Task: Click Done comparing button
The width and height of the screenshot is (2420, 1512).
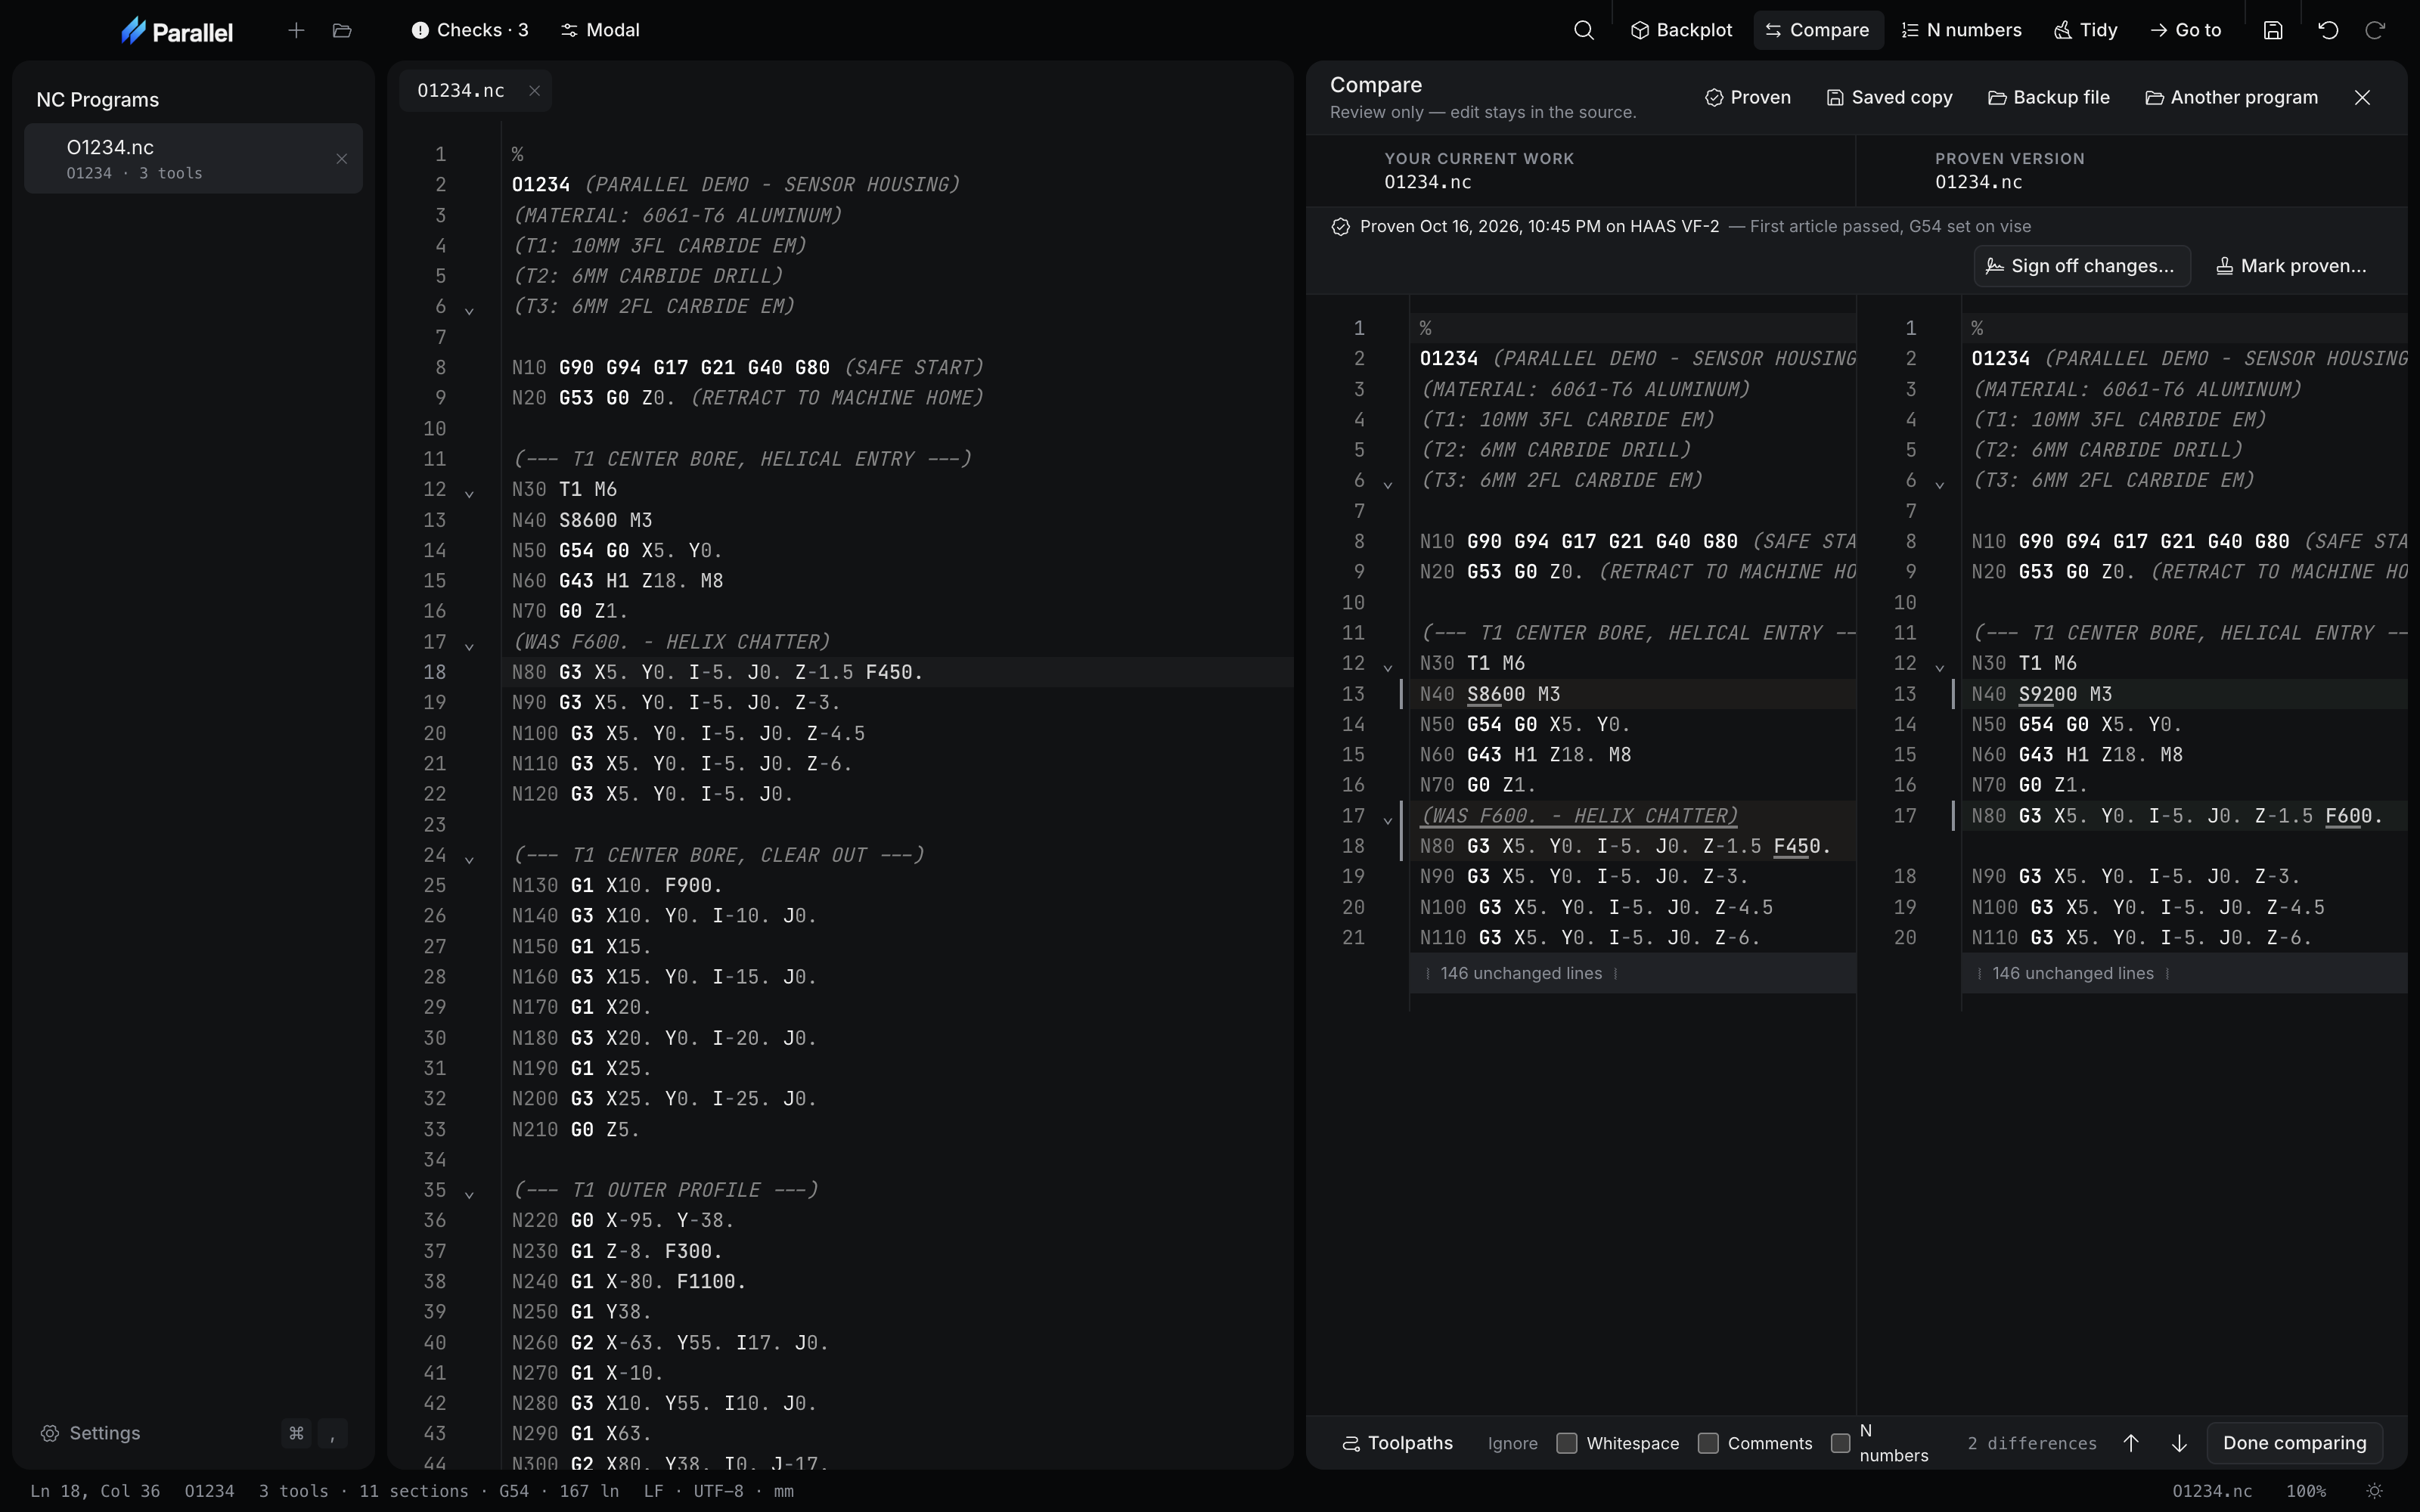Action: [x=2294, y=1443]
